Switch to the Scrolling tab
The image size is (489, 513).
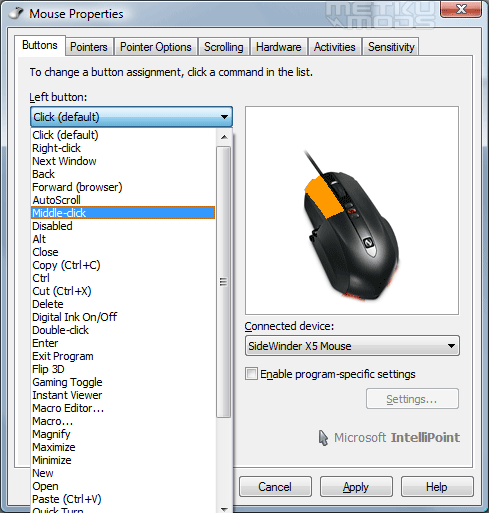tap(224, 47)
